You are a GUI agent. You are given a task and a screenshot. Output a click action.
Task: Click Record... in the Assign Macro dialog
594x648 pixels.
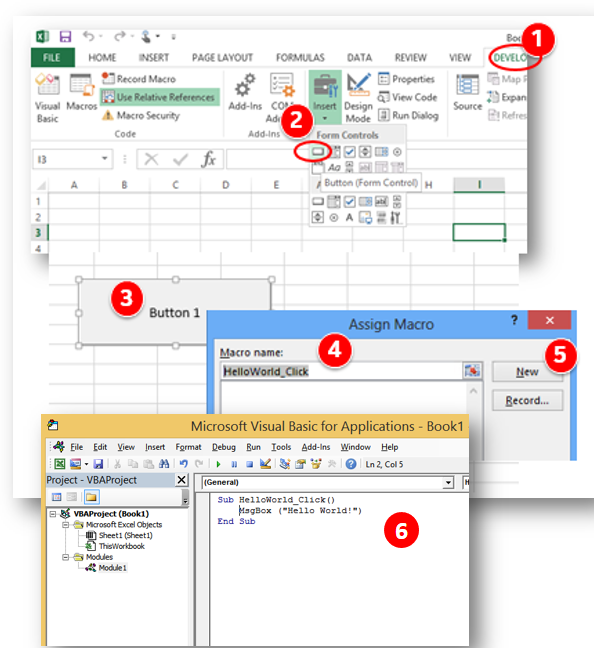click(527, 400)
